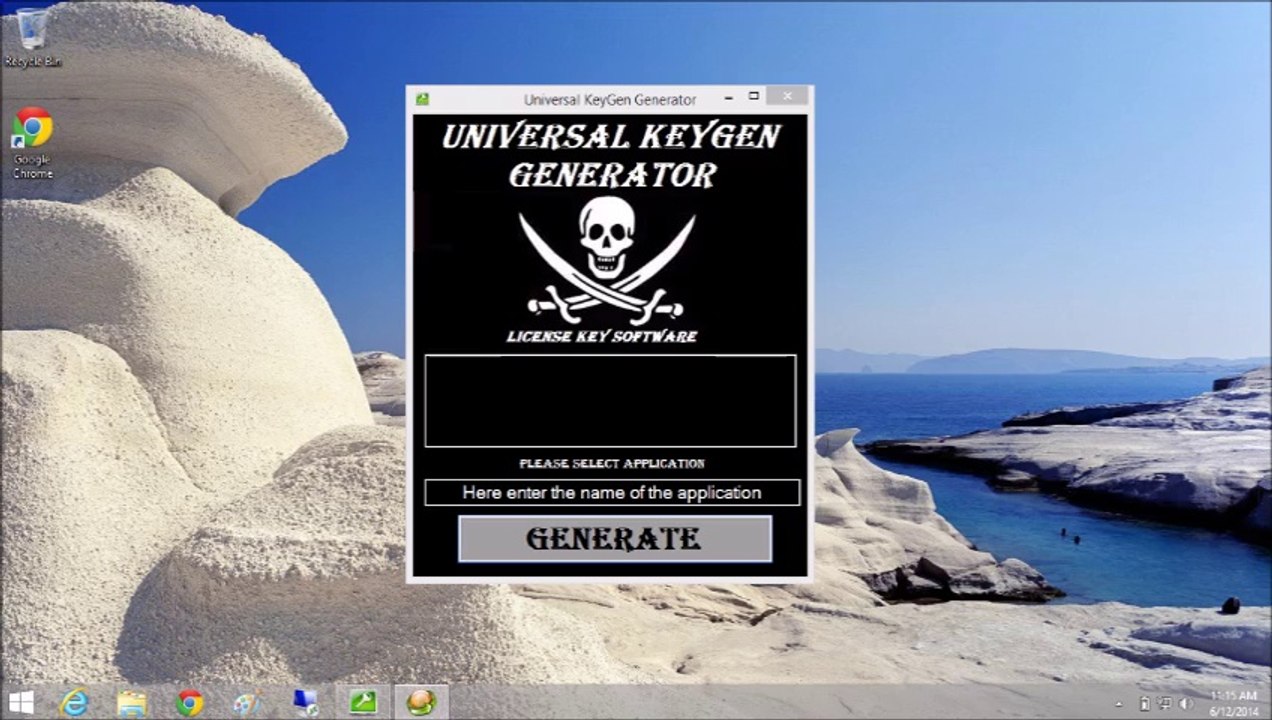Screen dimensions: 1272x720
Task: Open the blue monitor taskbar icon
Action: tap(305, 703)
